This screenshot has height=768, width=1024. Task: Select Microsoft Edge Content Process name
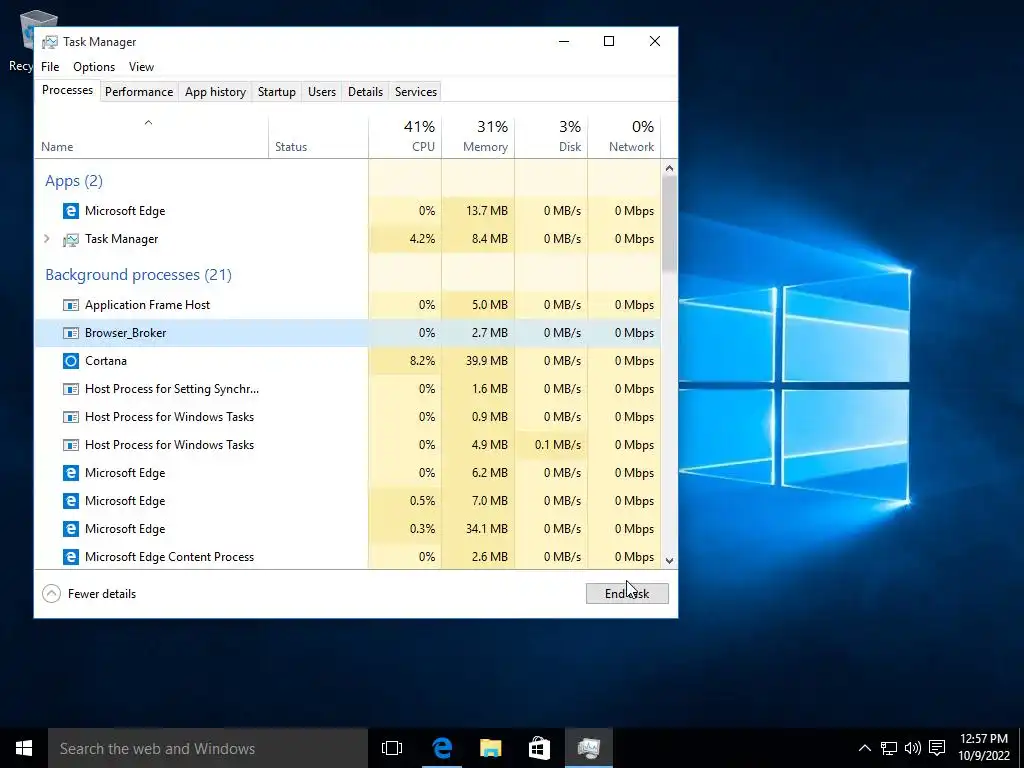169,557
